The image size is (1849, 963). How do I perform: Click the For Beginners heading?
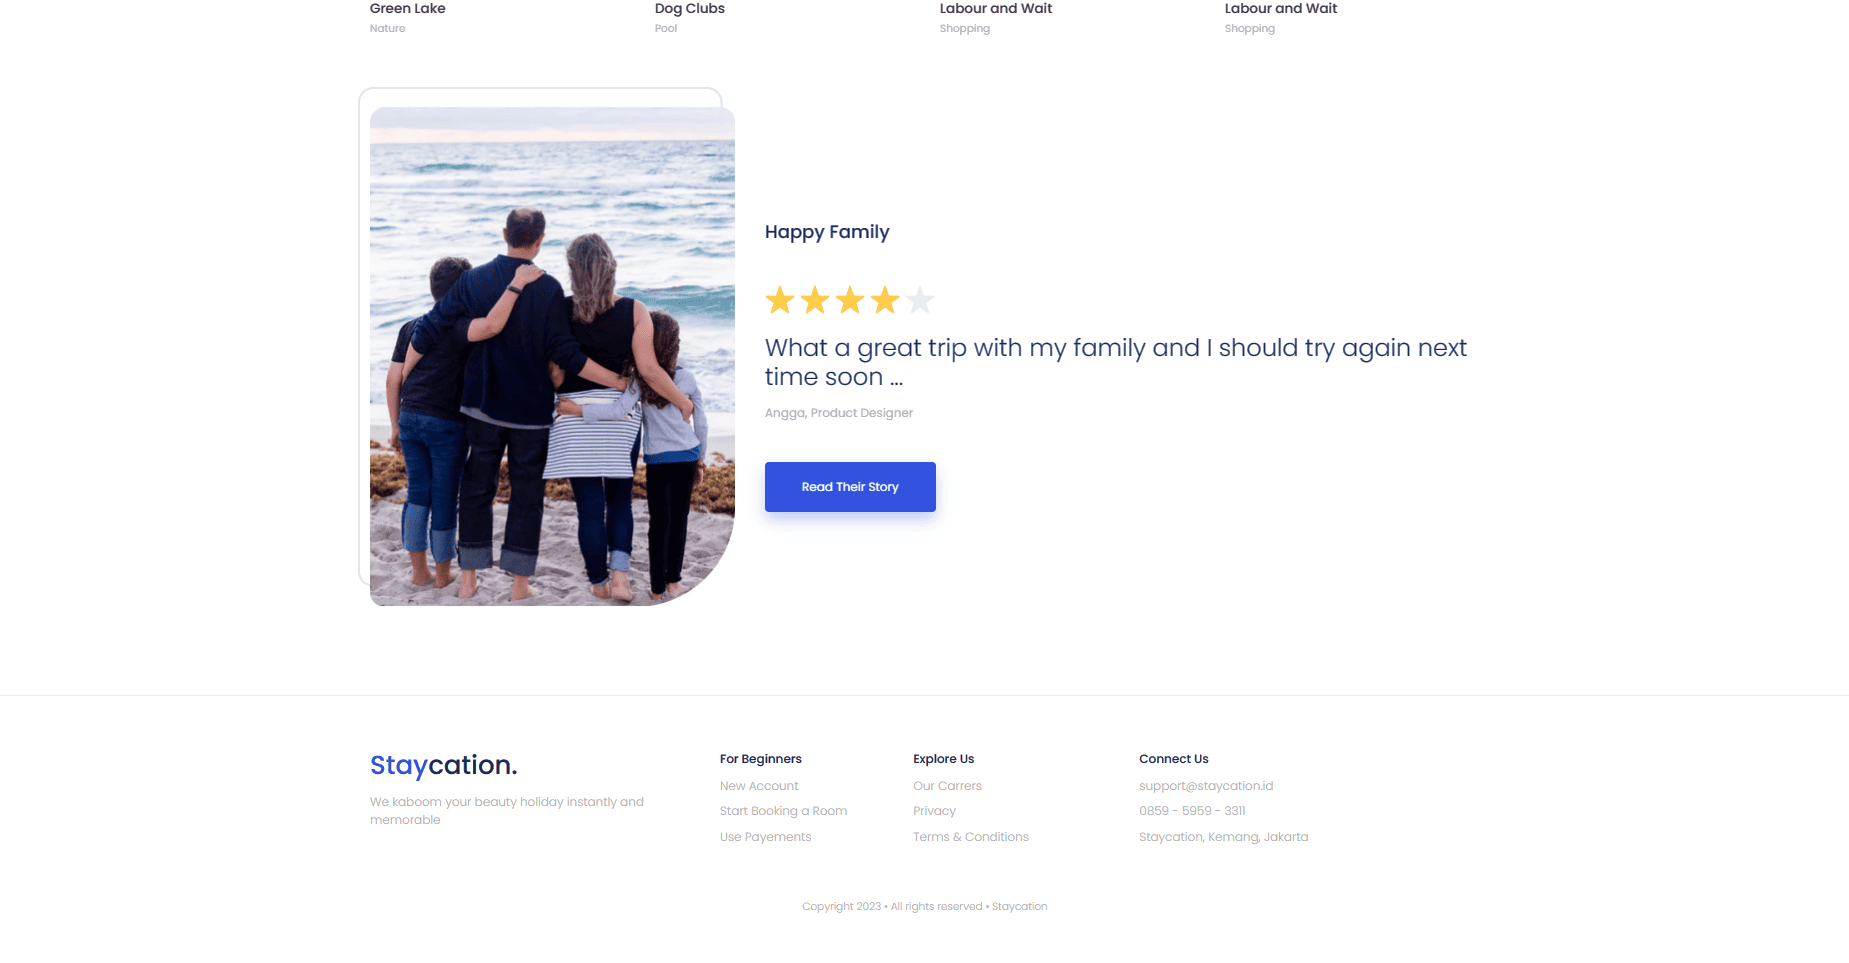tap(761, 759)
